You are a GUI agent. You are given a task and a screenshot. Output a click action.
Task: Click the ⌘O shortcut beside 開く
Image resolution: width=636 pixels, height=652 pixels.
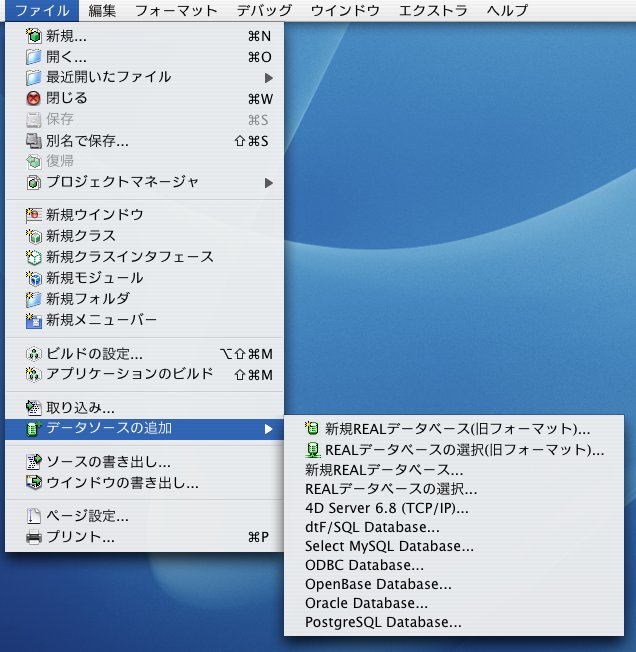tap(260, 57)
